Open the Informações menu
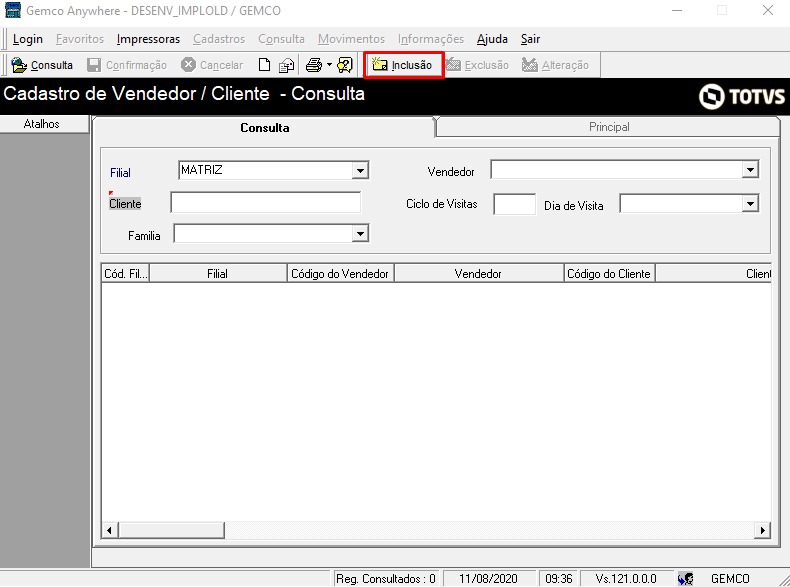Image resolution: width=790 pixels, height=587 pixels. click(x=431, y=39)
